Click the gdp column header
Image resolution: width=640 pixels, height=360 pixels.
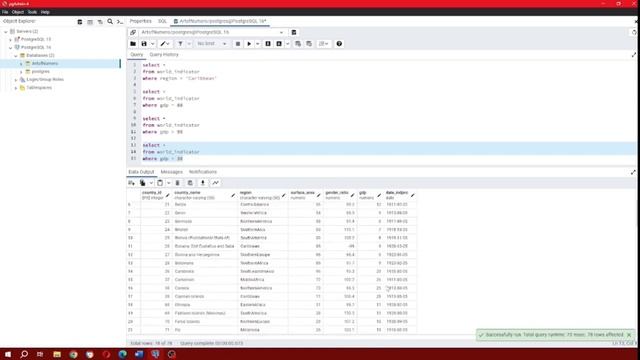pos(370,195)
